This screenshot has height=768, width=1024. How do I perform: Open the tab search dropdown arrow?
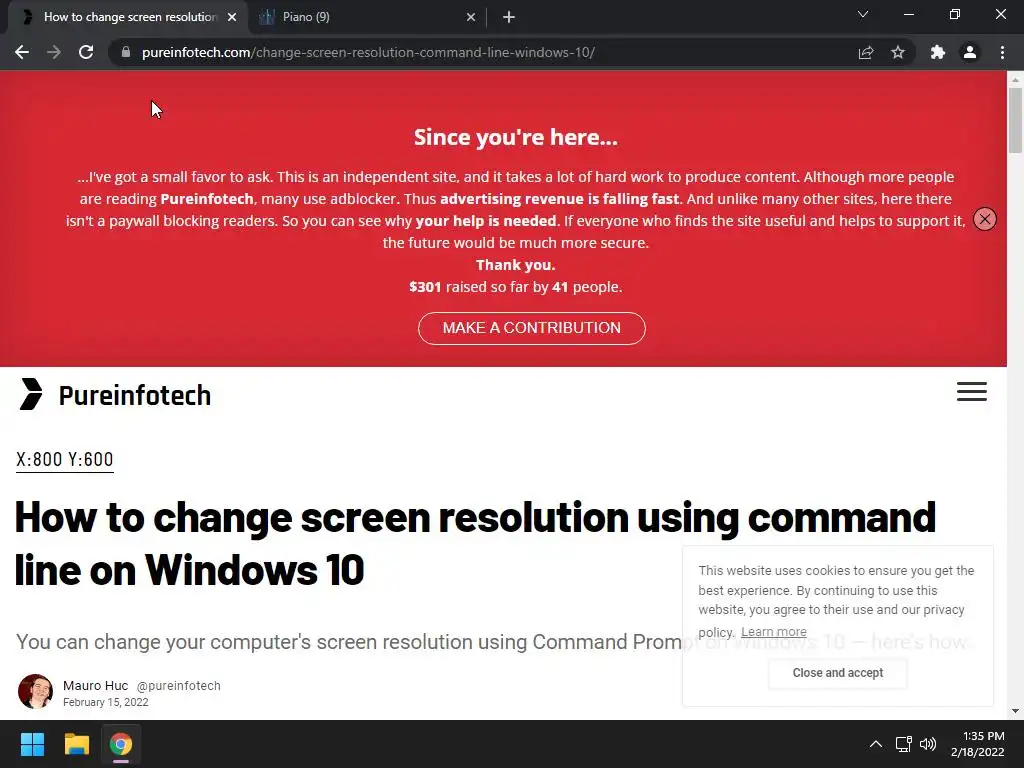(x=863, y=14)
